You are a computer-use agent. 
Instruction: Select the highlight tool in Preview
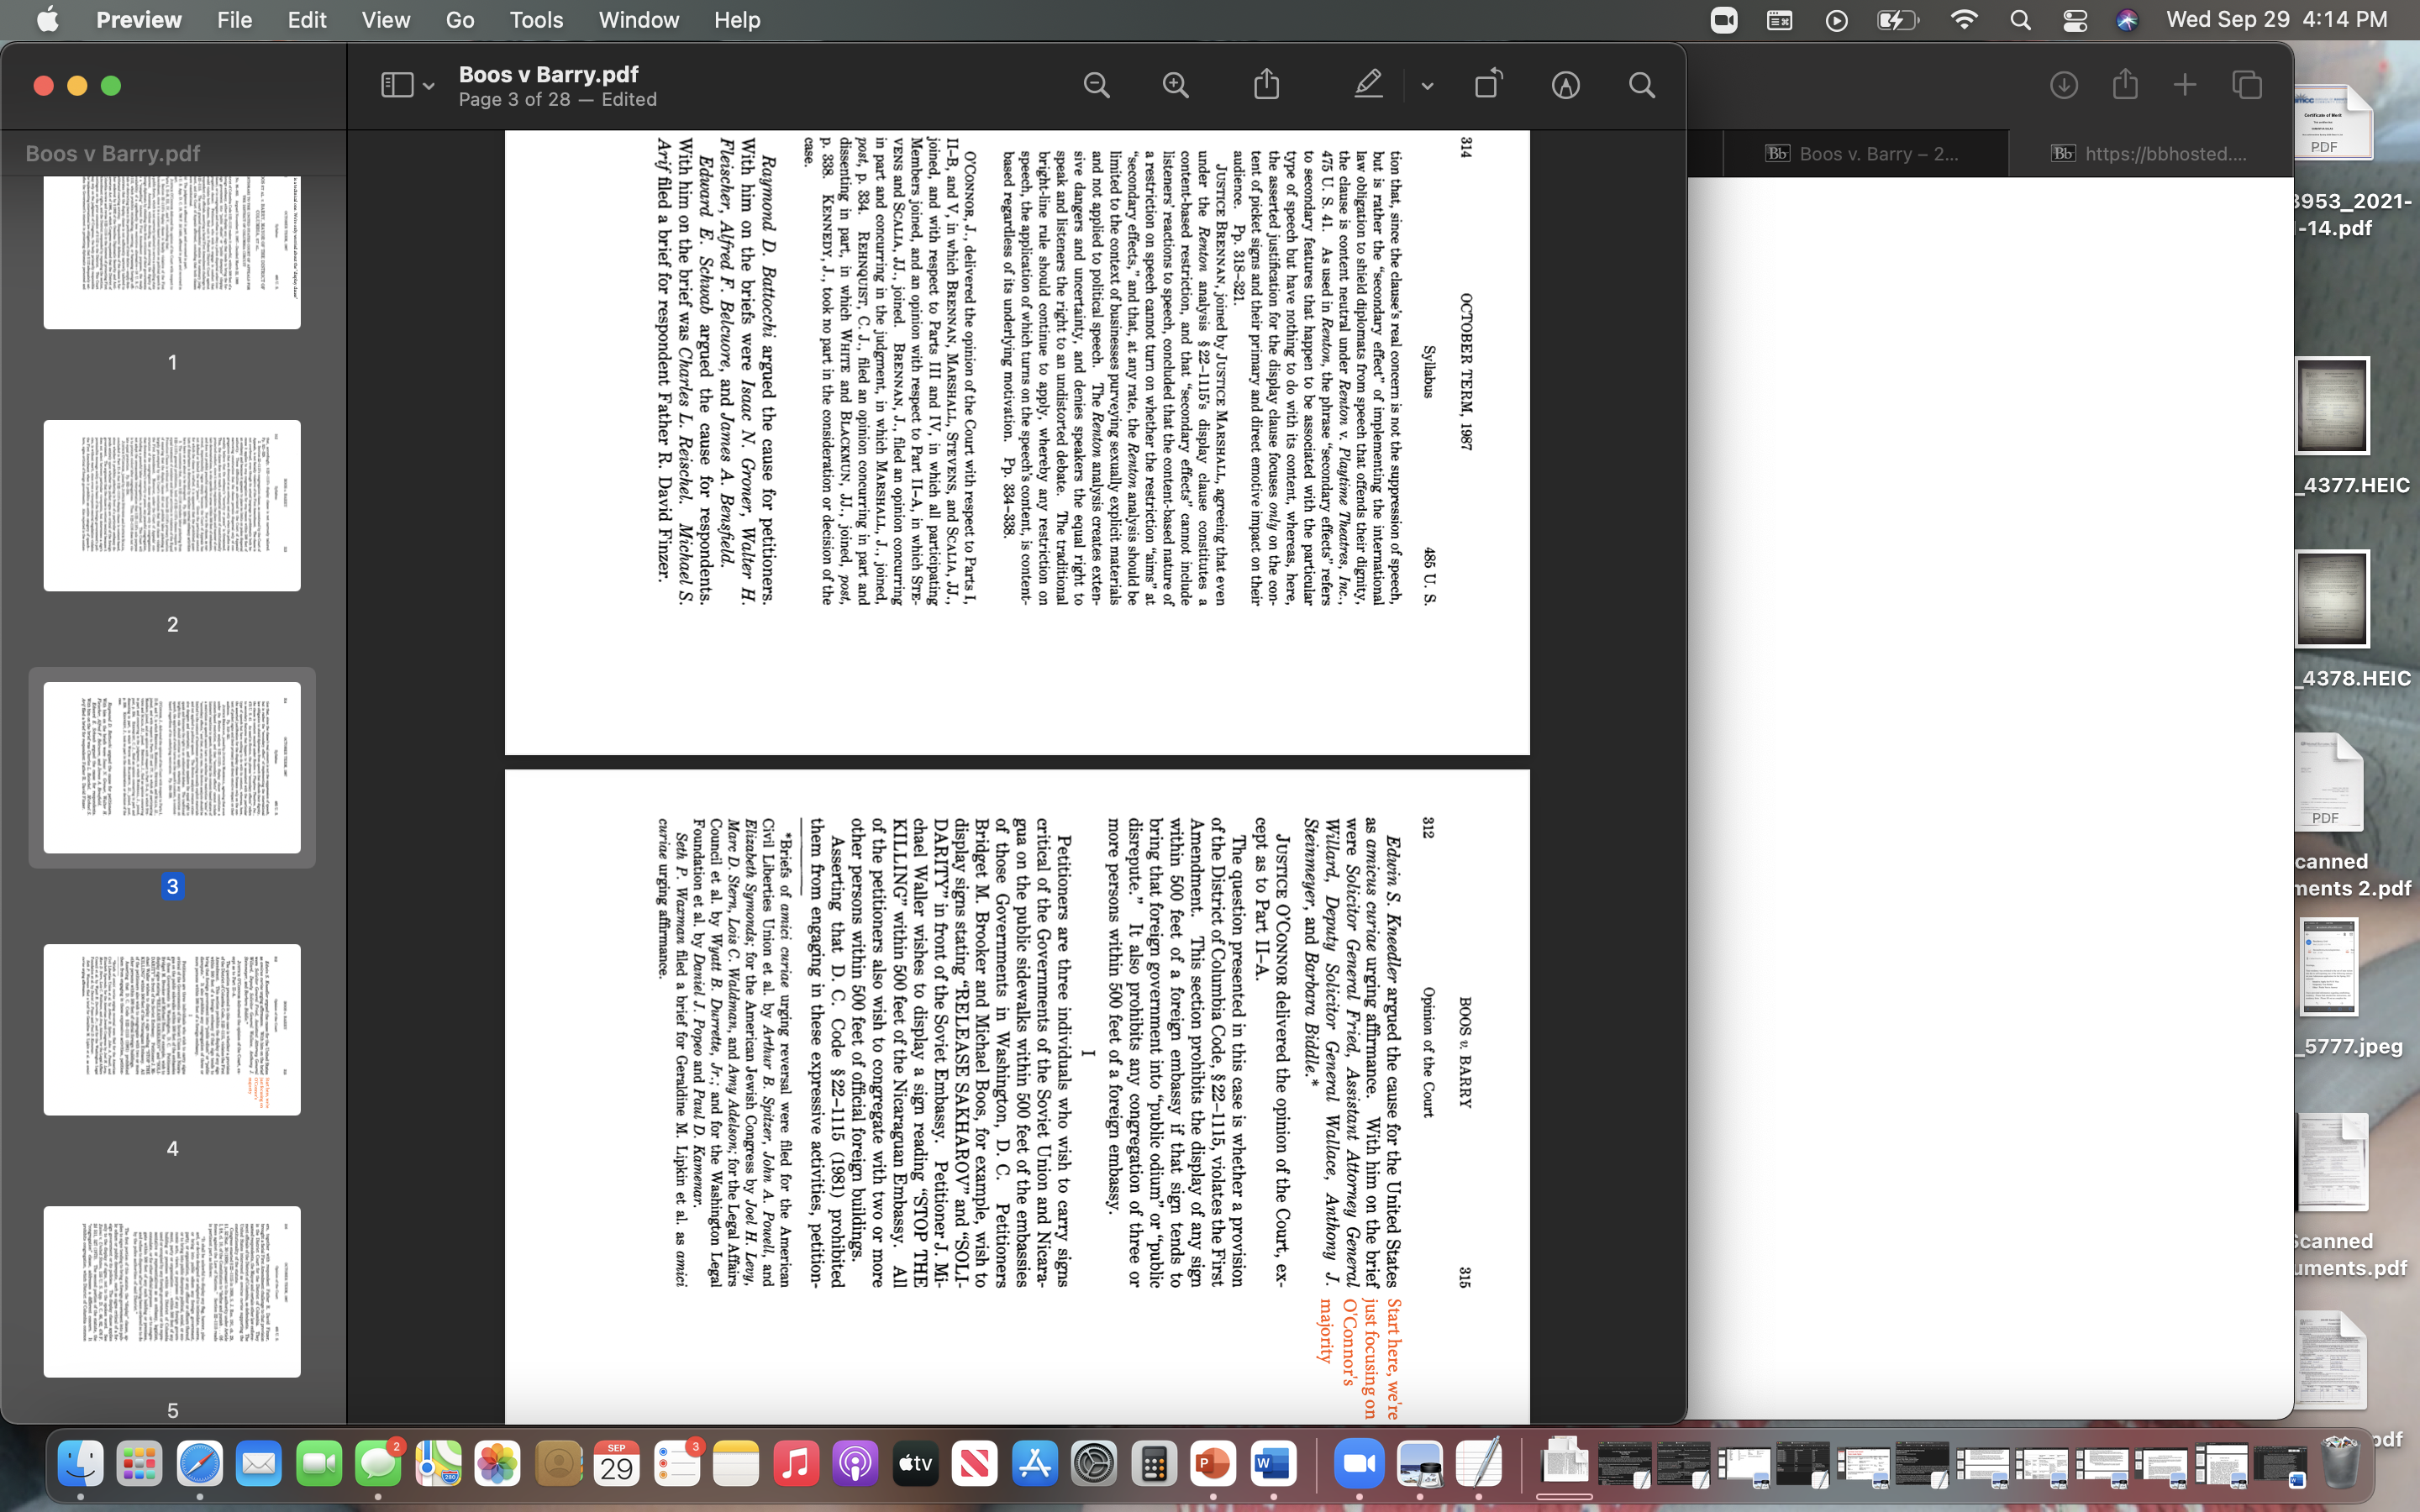point(1369,84)
